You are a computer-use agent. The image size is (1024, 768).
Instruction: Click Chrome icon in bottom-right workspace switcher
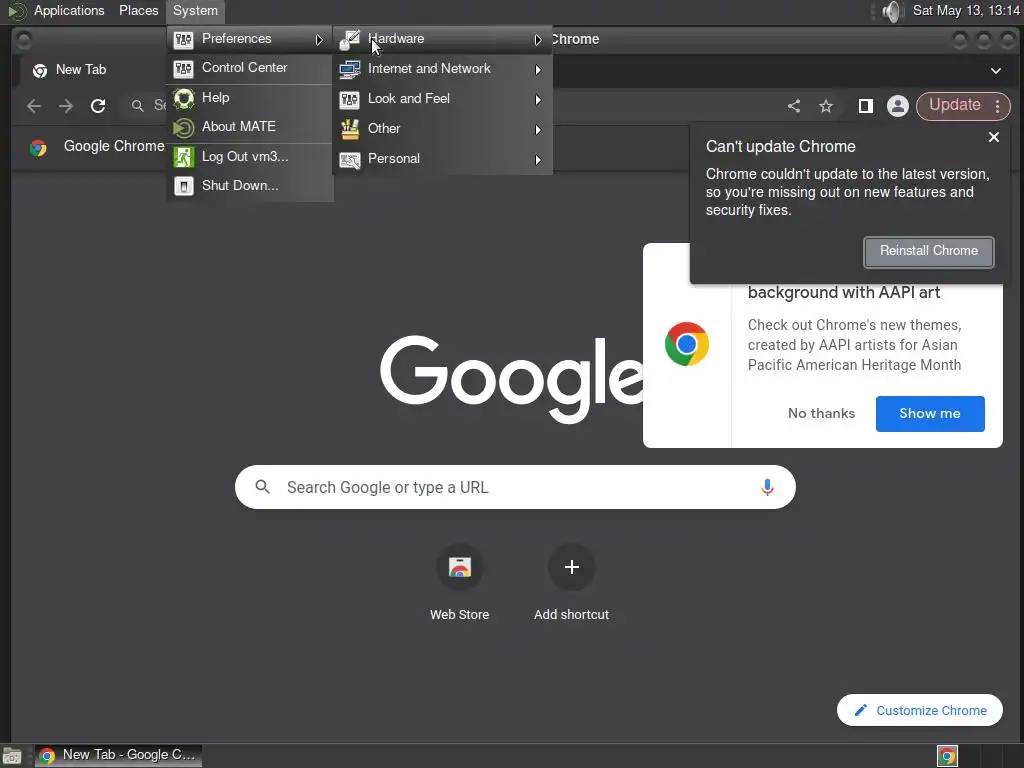tap(947, 756)
